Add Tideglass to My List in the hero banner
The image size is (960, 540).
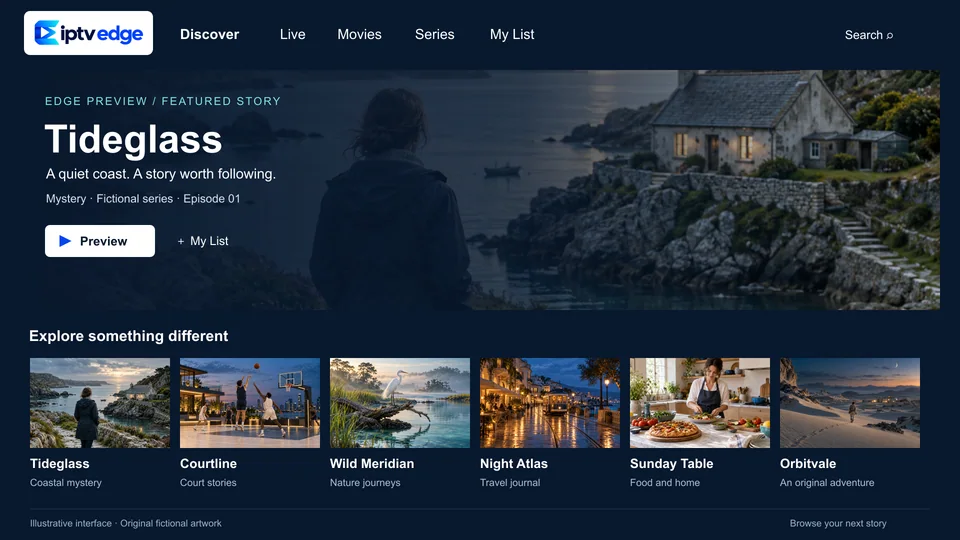pyautogui.click(x=203, y=241)
